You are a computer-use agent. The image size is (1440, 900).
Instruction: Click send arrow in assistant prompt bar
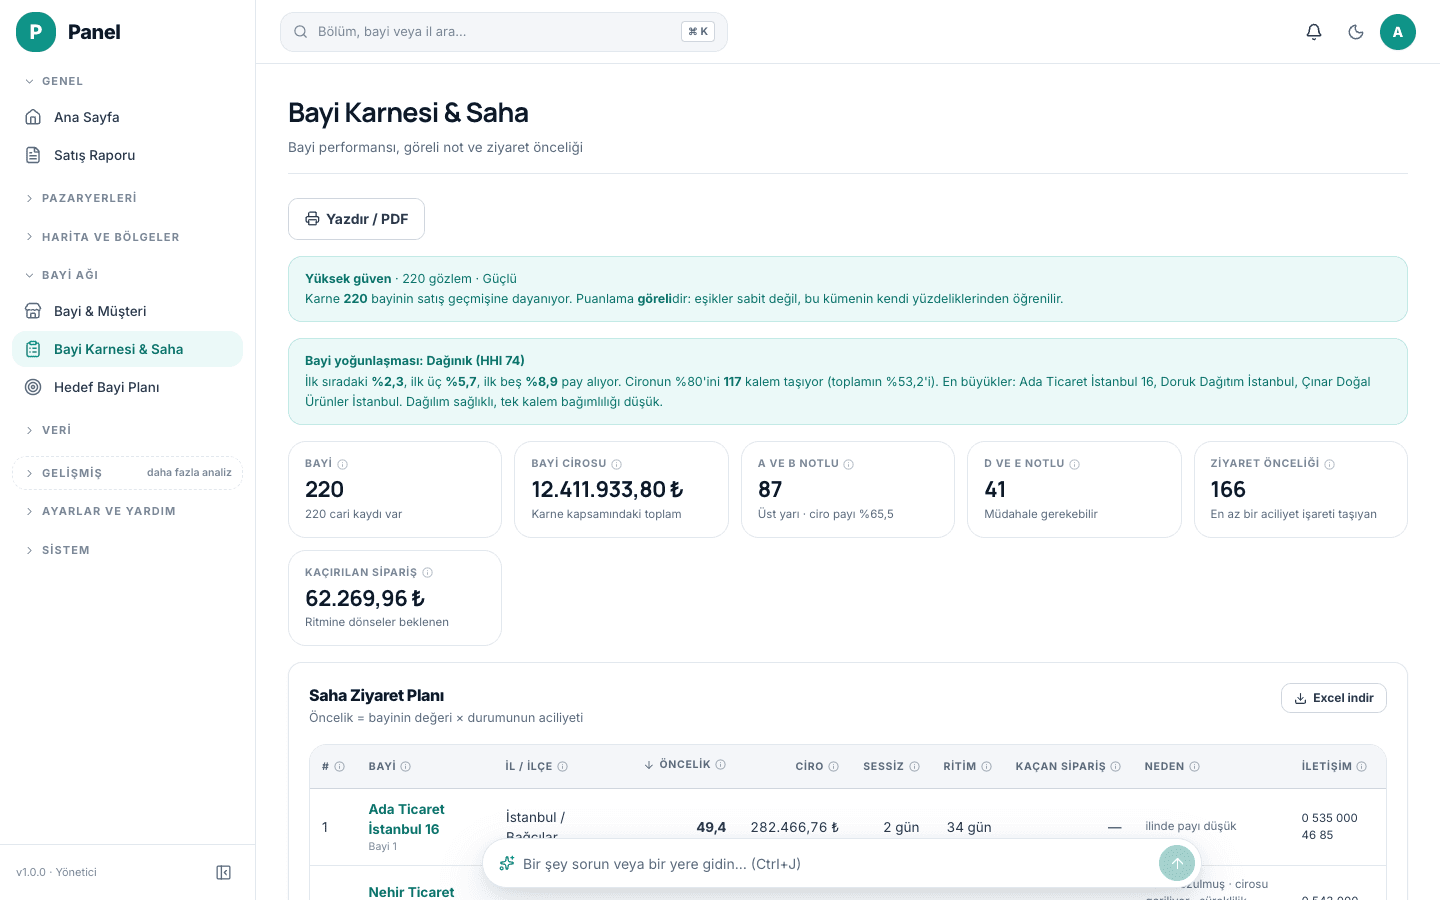(x=1177, y=863)
